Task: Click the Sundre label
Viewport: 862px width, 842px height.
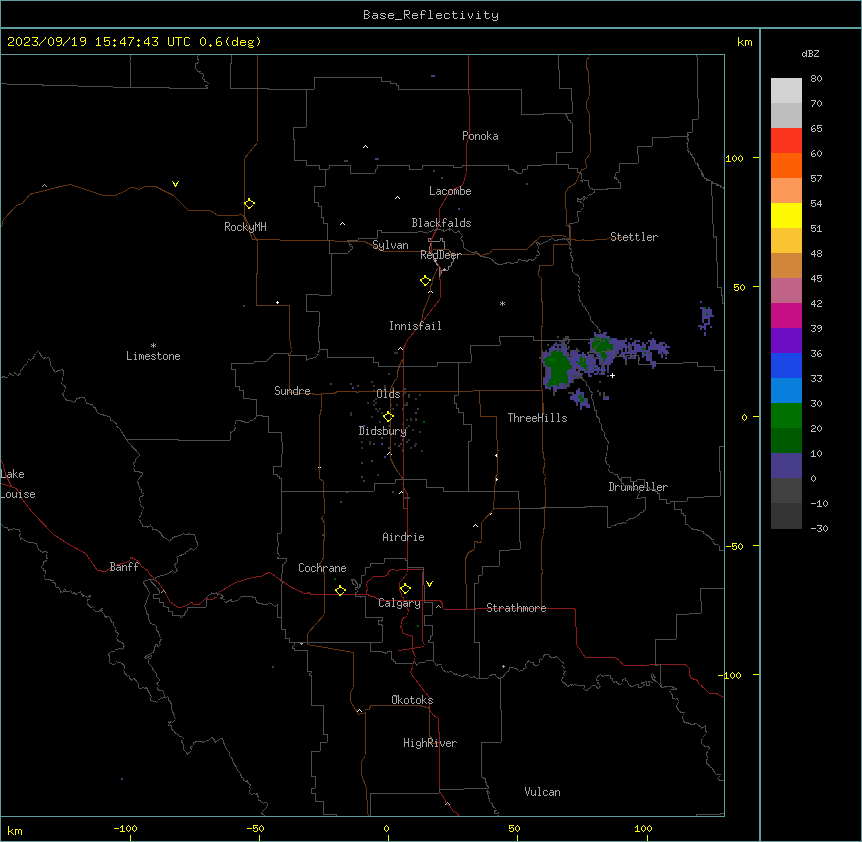Action: click(x=292, y=391)
